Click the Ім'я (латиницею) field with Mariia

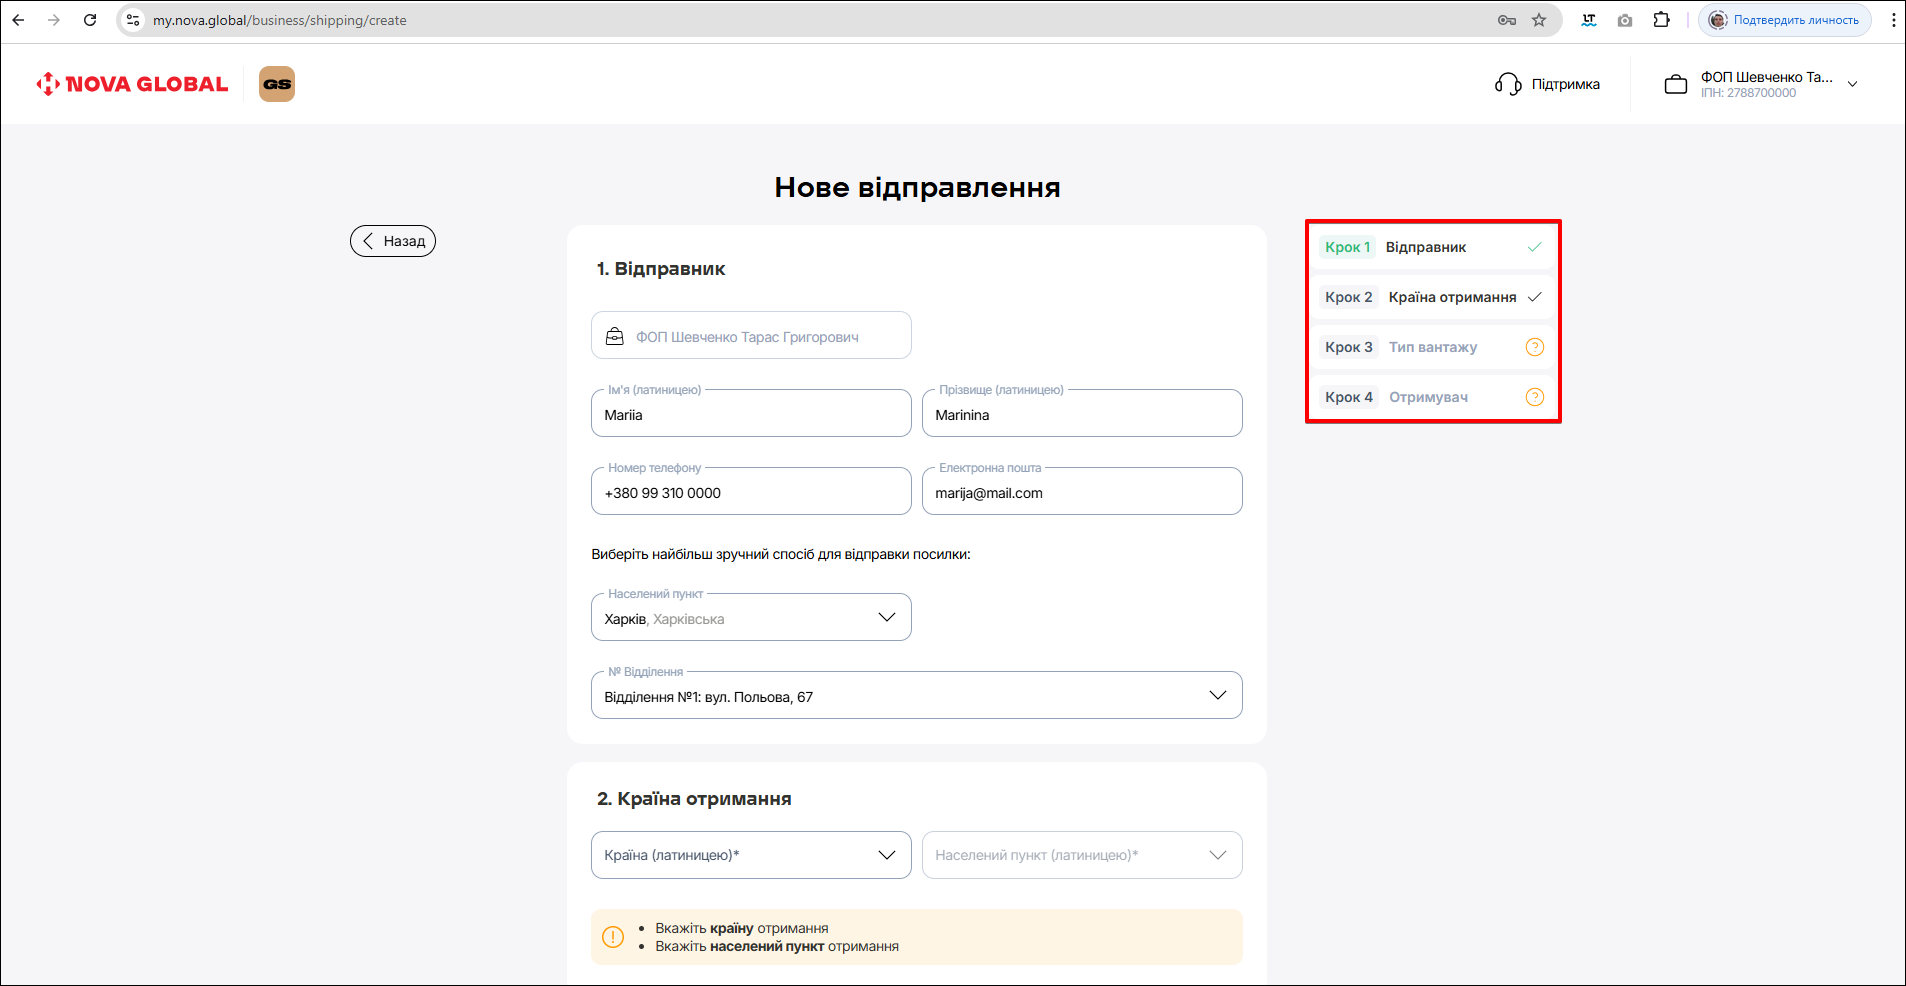tap(750, 415)
